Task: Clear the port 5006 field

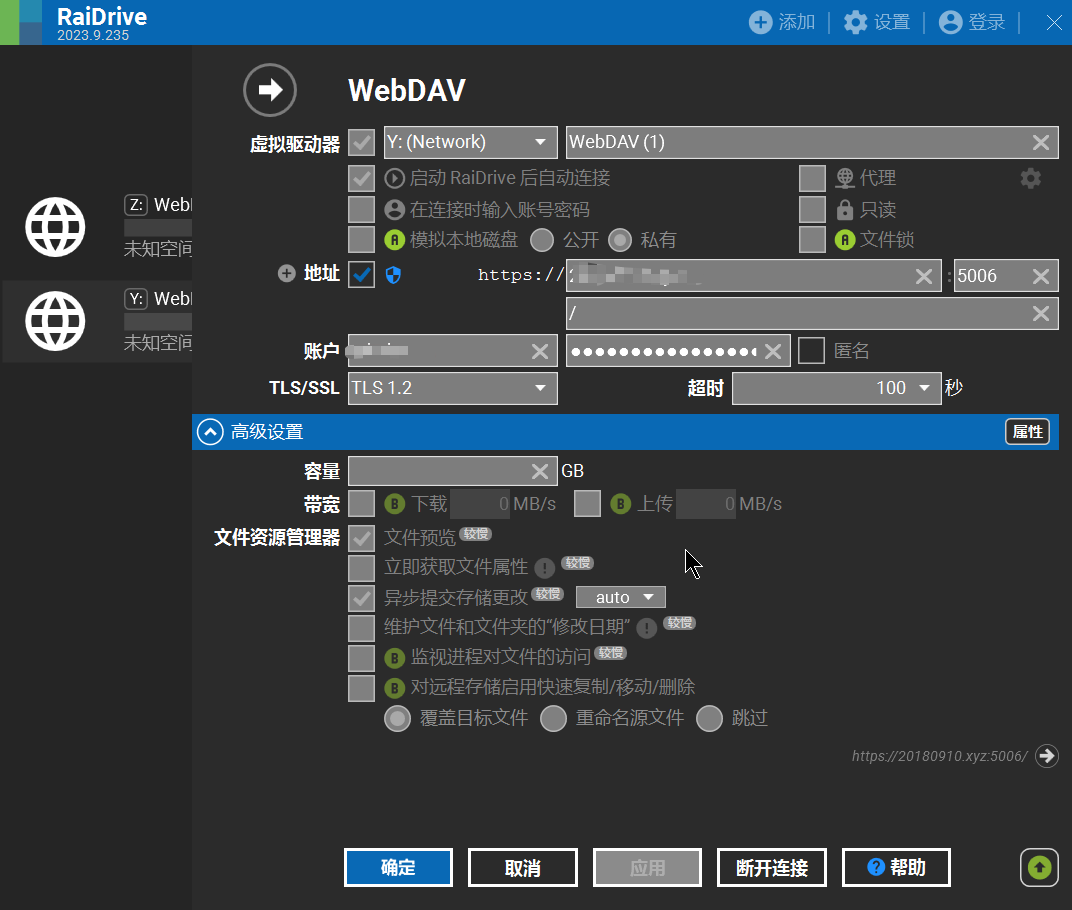Action: [1041, 276]
